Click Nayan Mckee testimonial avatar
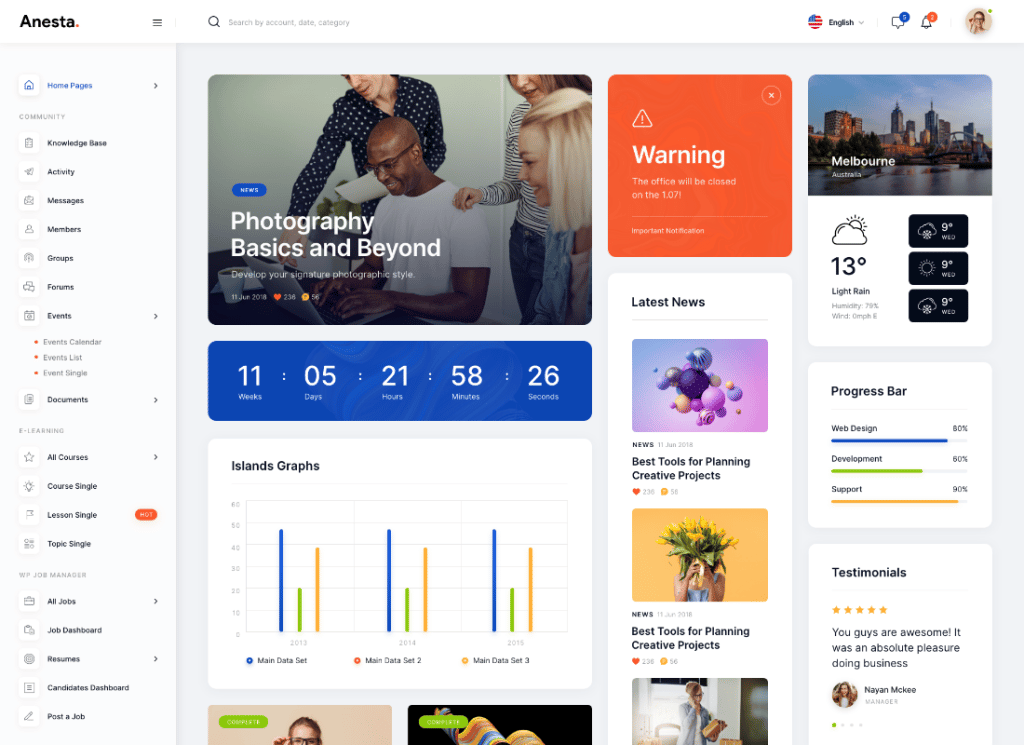The image size is (1024, 745). point(844,695)
